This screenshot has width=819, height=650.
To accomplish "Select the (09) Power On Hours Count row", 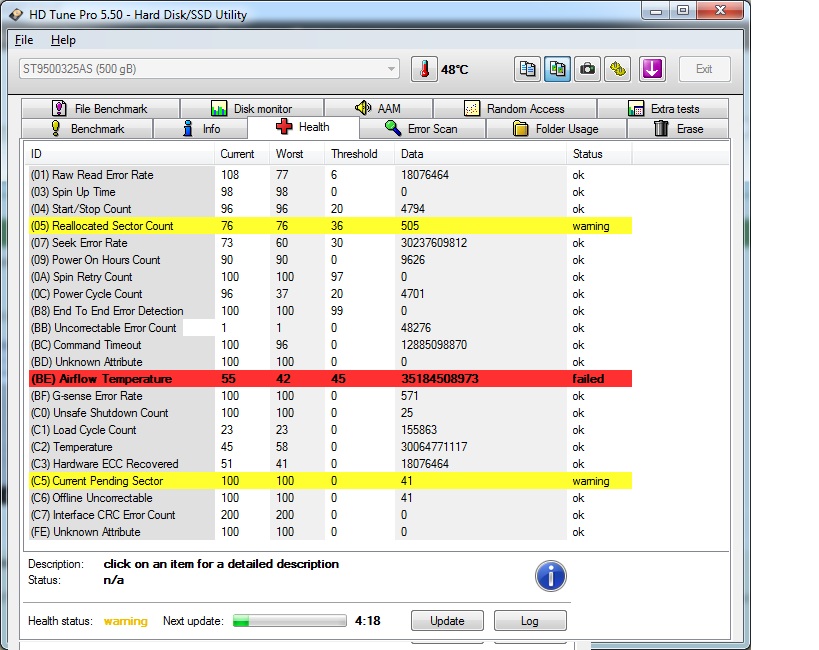I will click(x=330, y=260).
